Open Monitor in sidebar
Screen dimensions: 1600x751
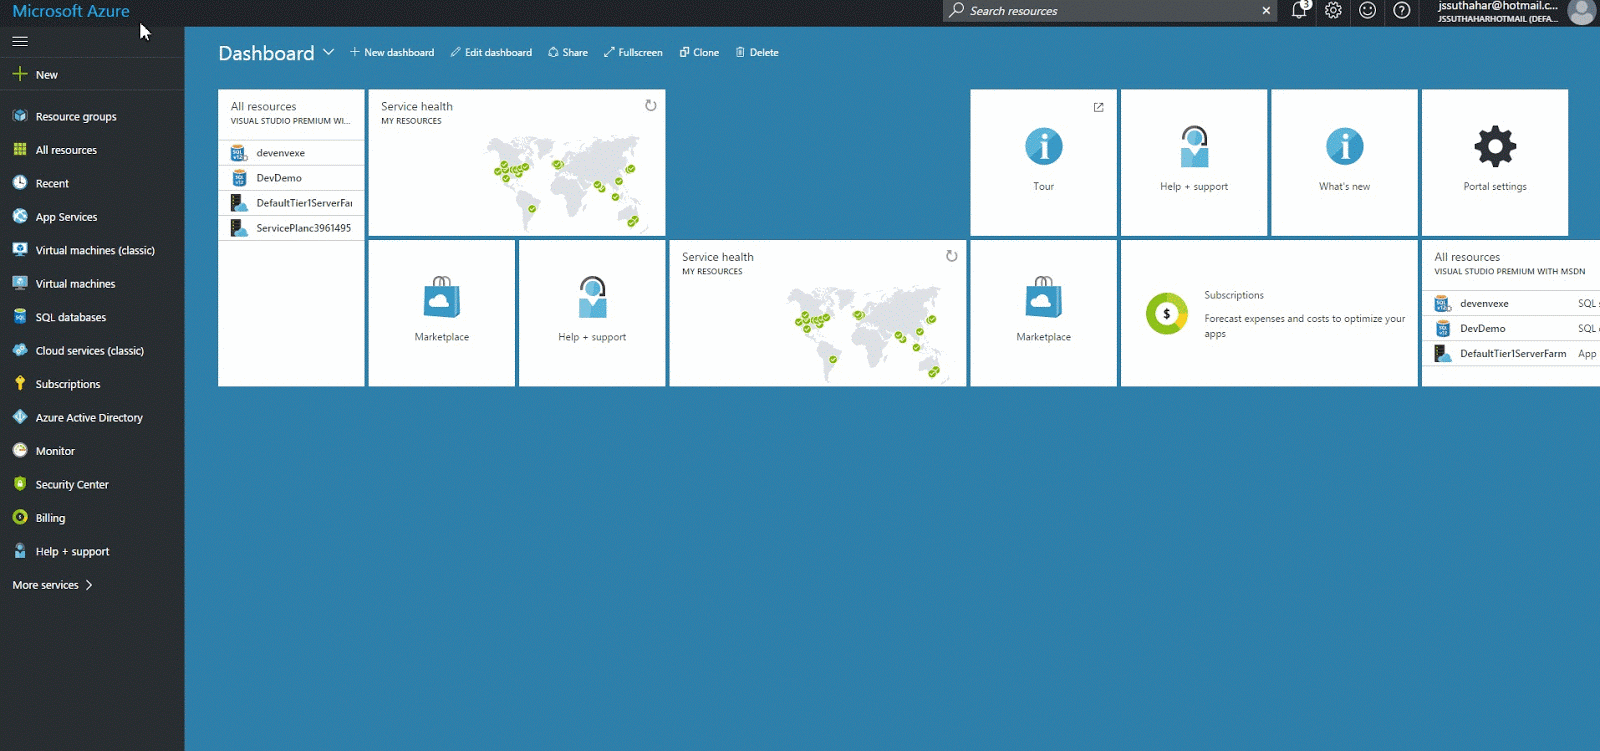point(92,451)
